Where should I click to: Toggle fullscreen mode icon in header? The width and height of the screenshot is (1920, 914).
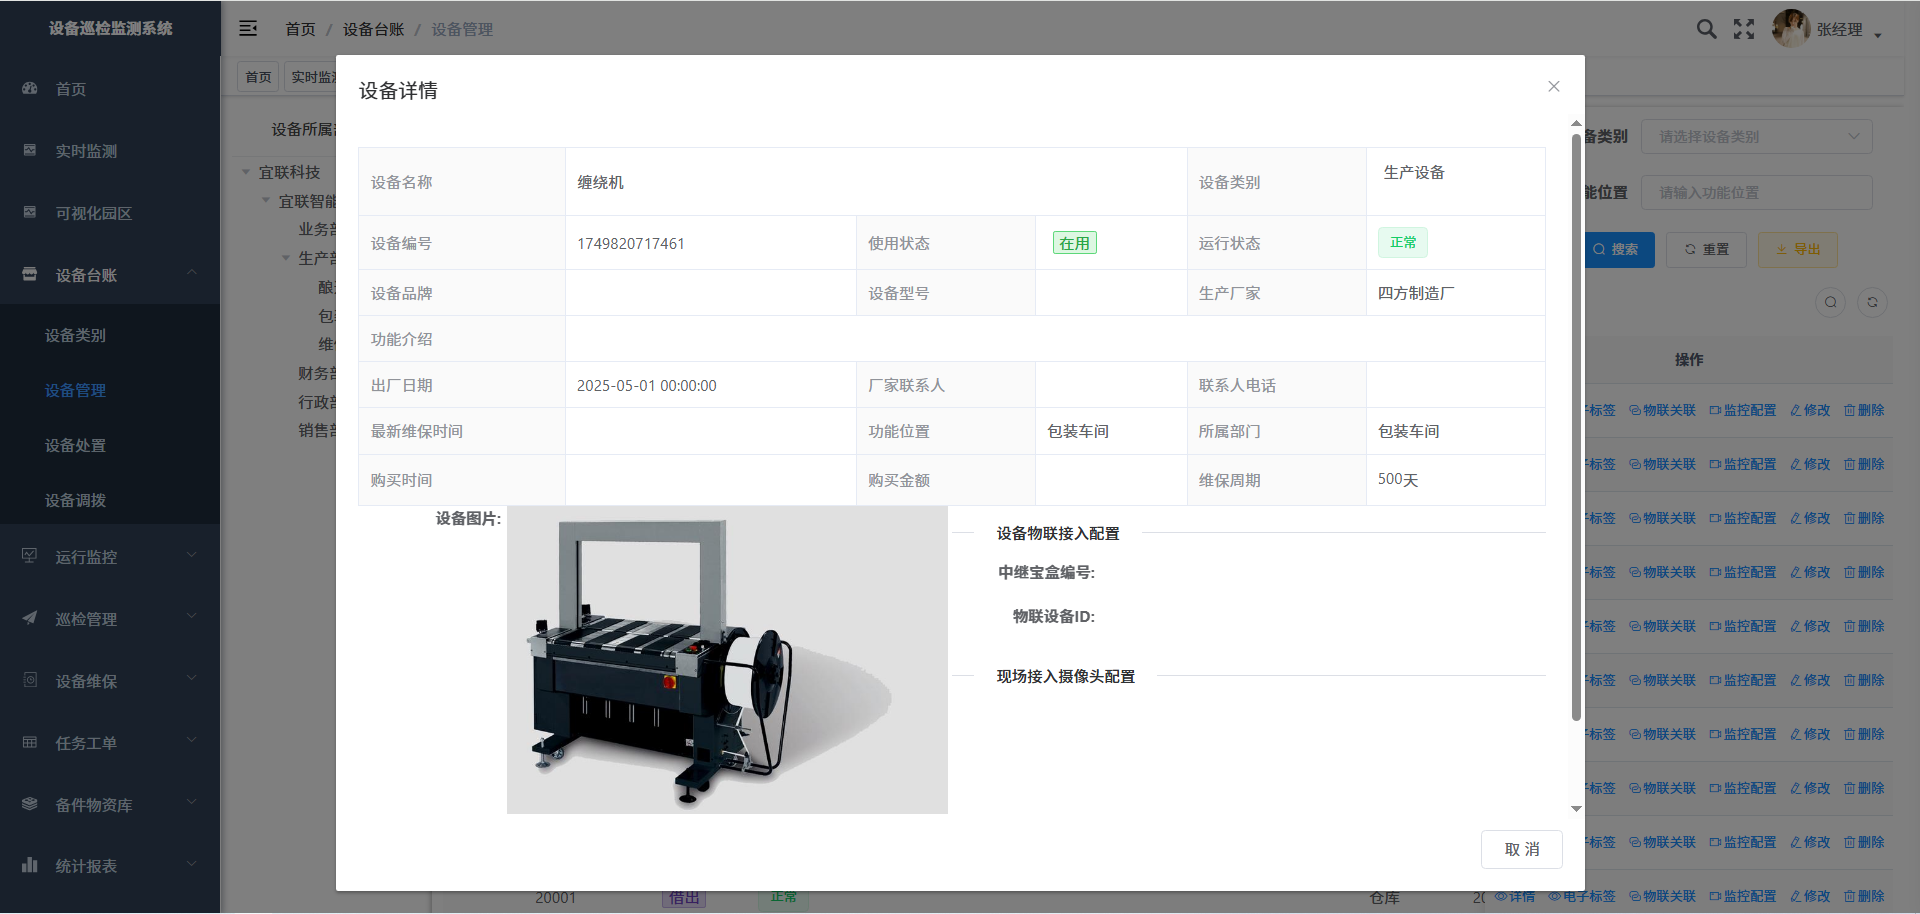pos(1744,29)
